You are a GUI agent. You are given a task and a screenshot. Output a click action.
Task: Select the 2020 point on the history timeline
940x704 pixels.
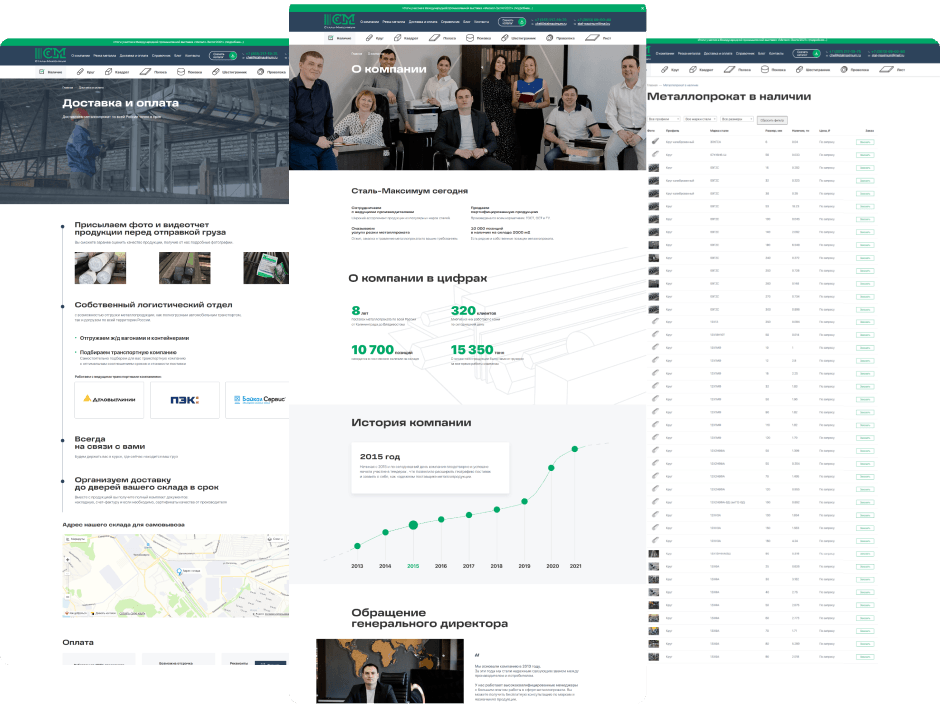pos(551,468)
